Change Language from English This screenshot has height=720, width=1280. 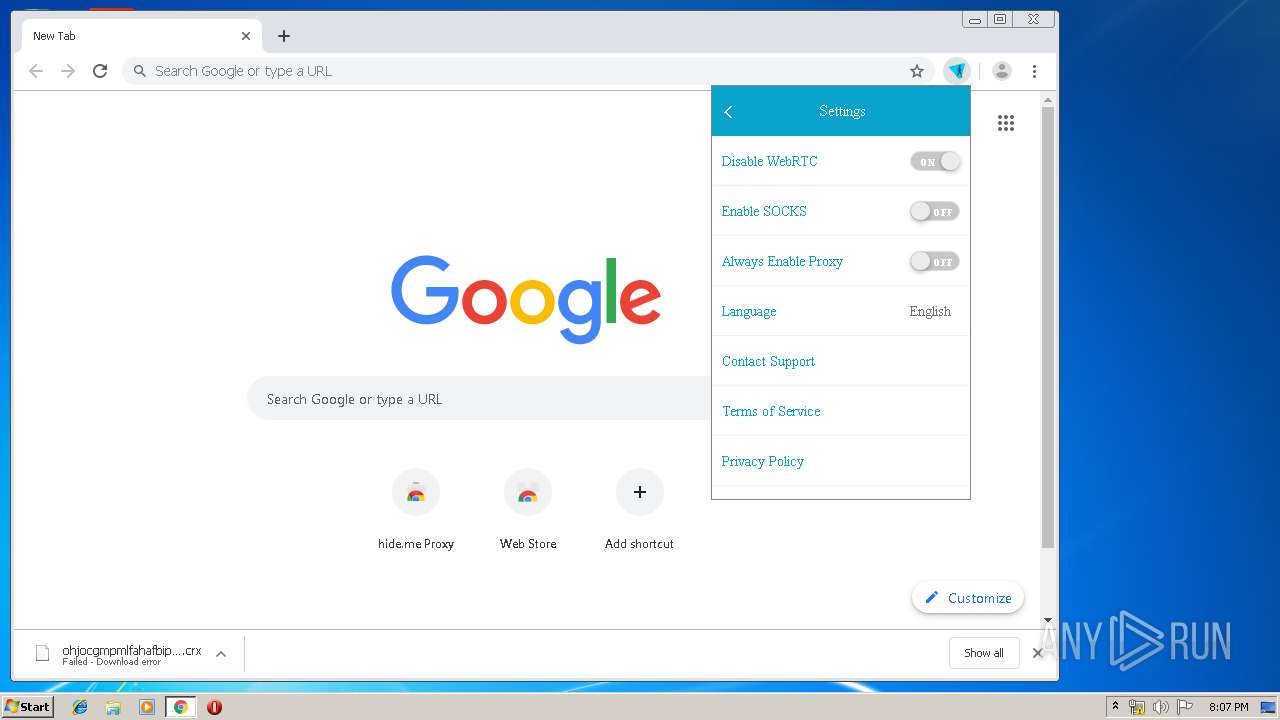(x=930, y=311)
